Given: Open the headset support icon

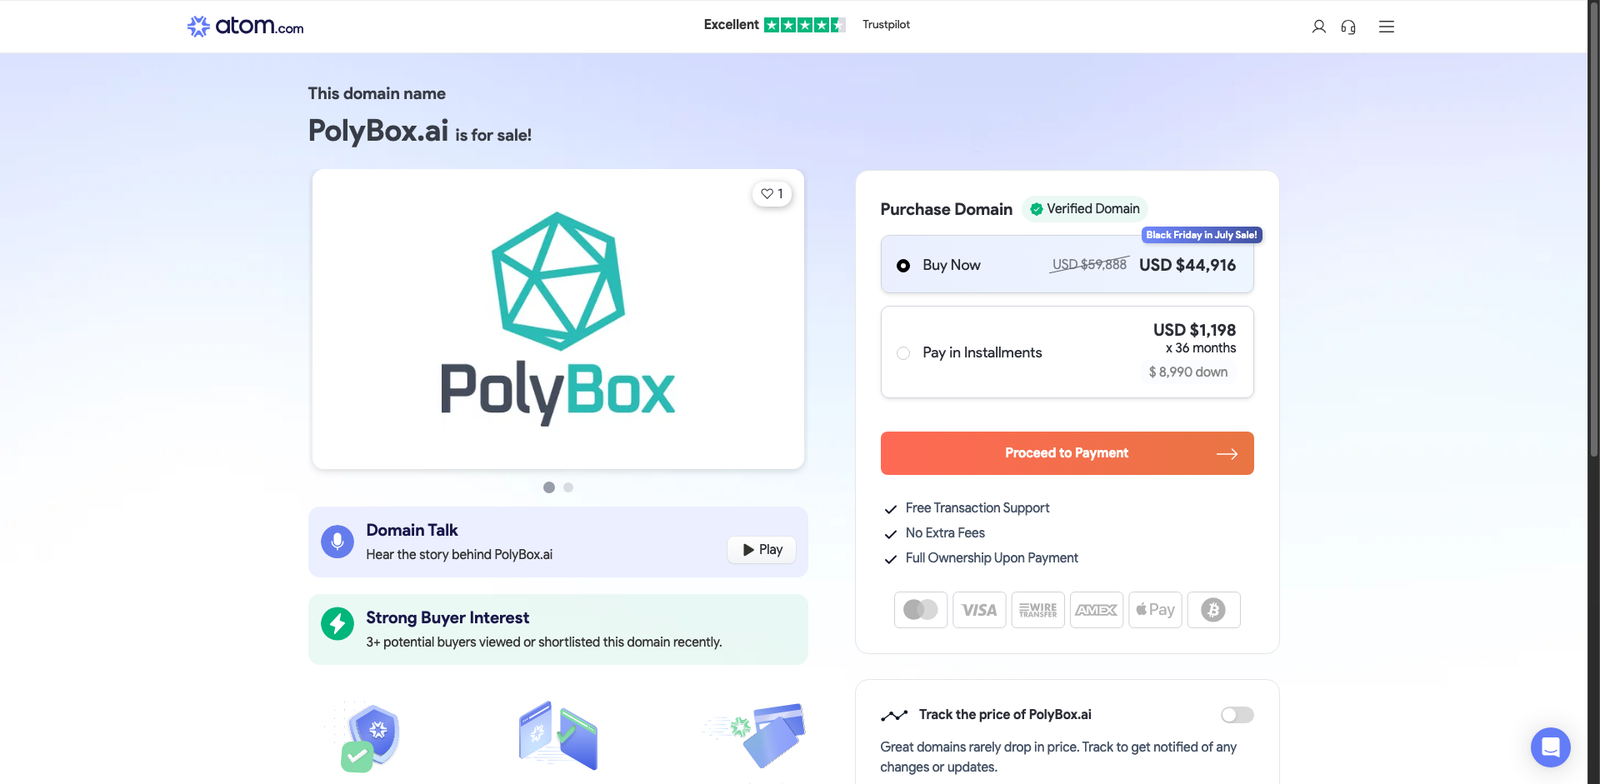Looking at the screenshot, I should (x=1348, y=27).
